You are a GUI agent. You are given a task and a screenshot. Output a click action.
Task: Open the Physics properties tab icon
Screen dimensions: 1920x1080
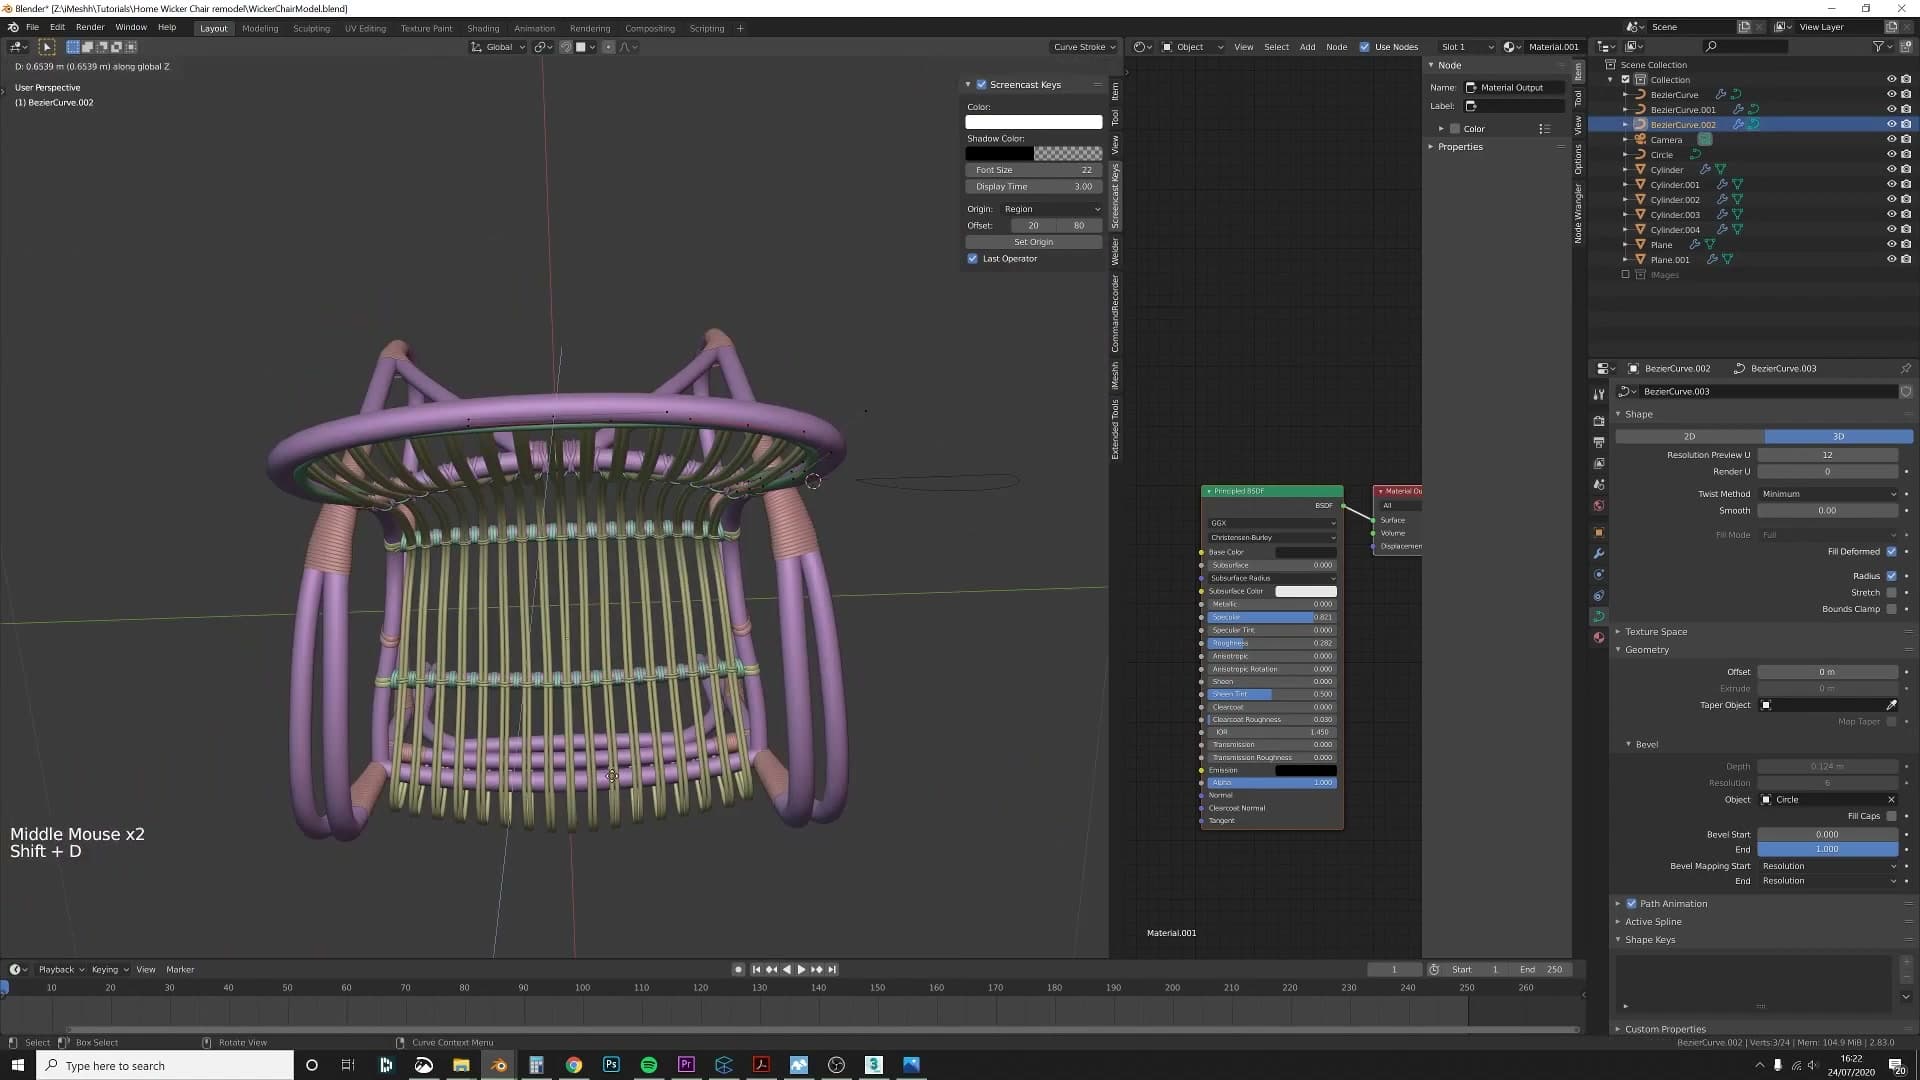click(1599, 574)
